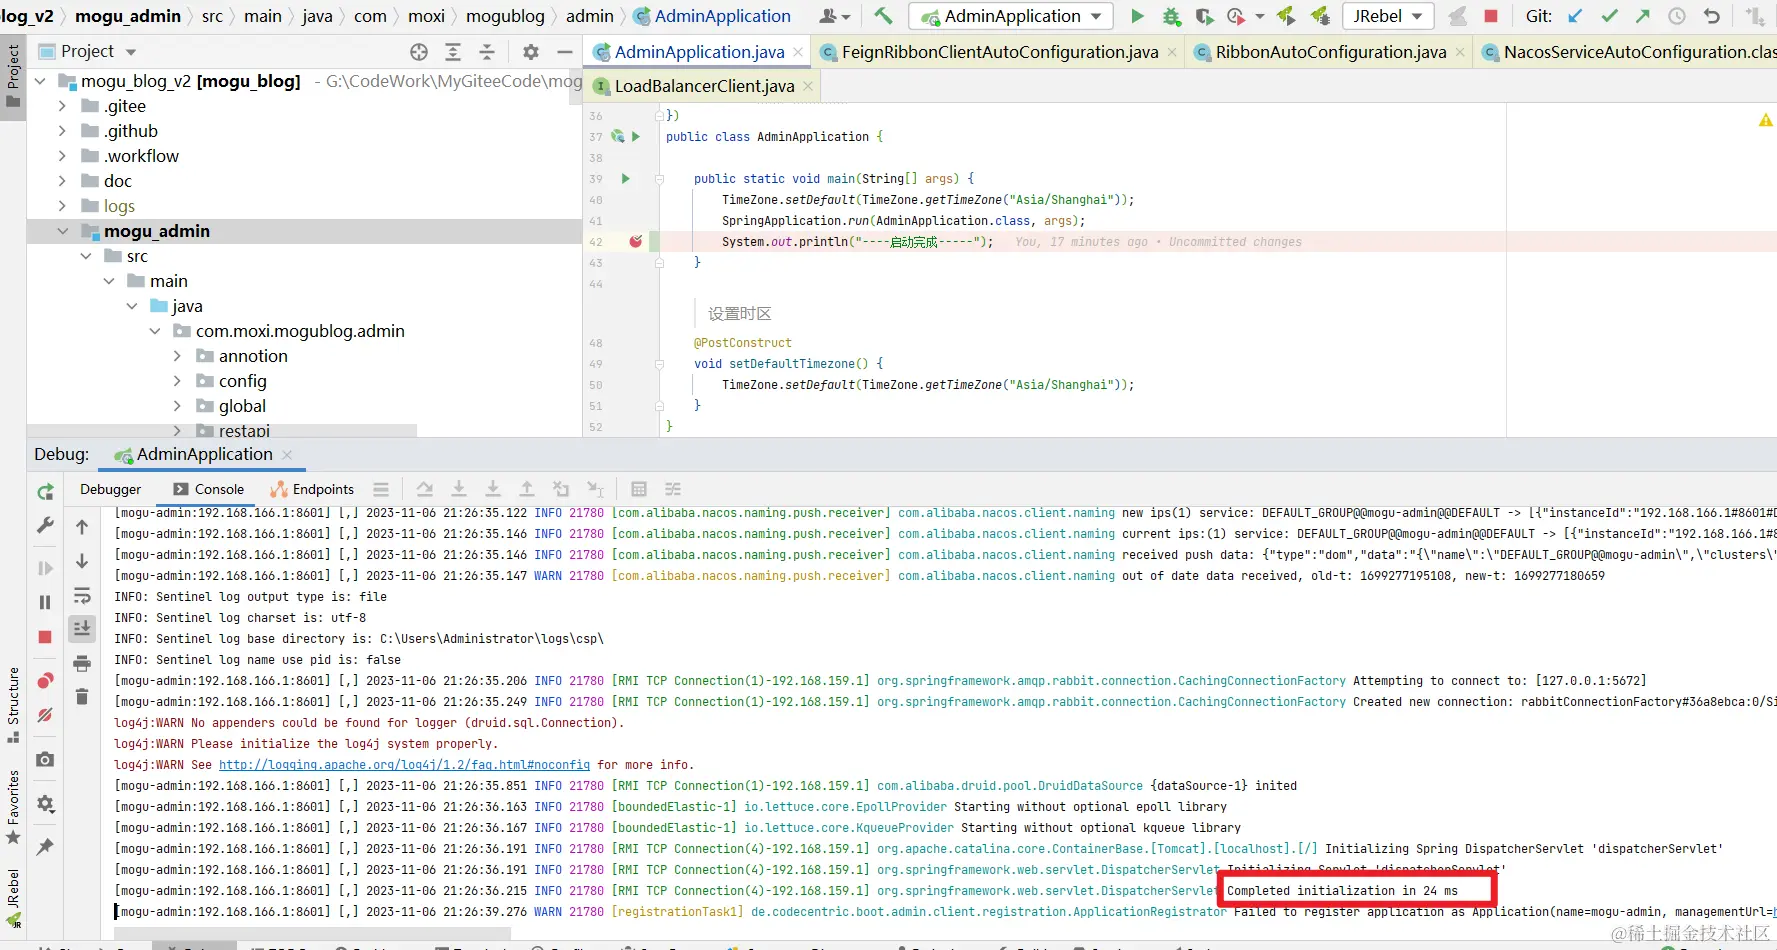Screen dimensions: 1777x950
Task: View breakpoints with the double red circles
Action: [x=45, y=681]
